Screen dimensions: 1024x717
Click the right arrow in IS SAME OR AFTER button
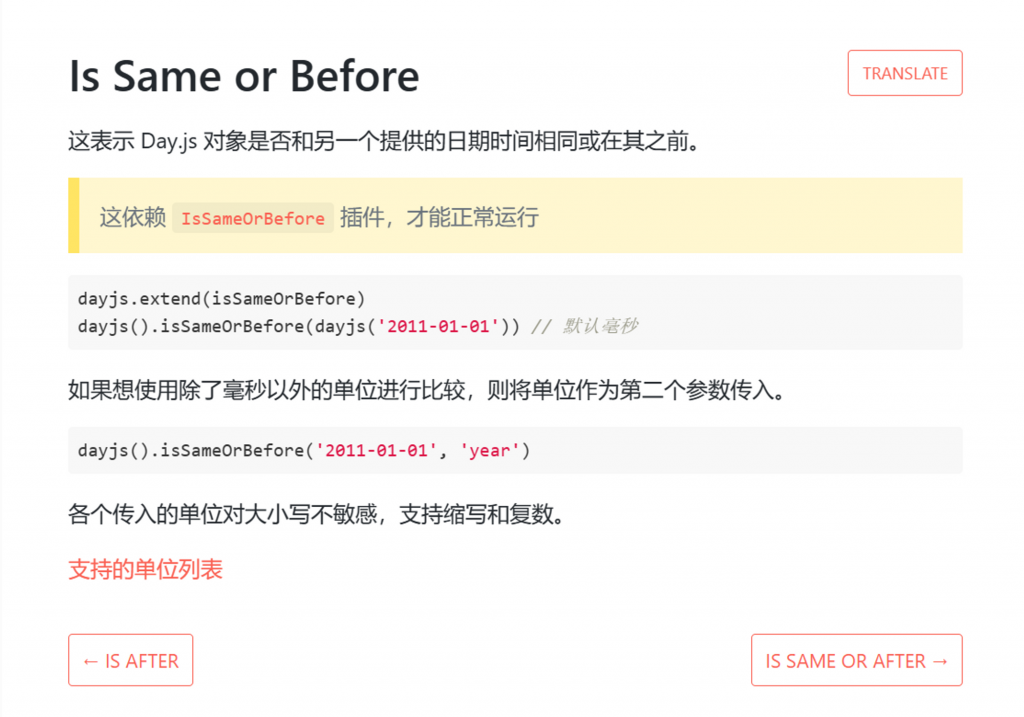(x=940, y=661)
